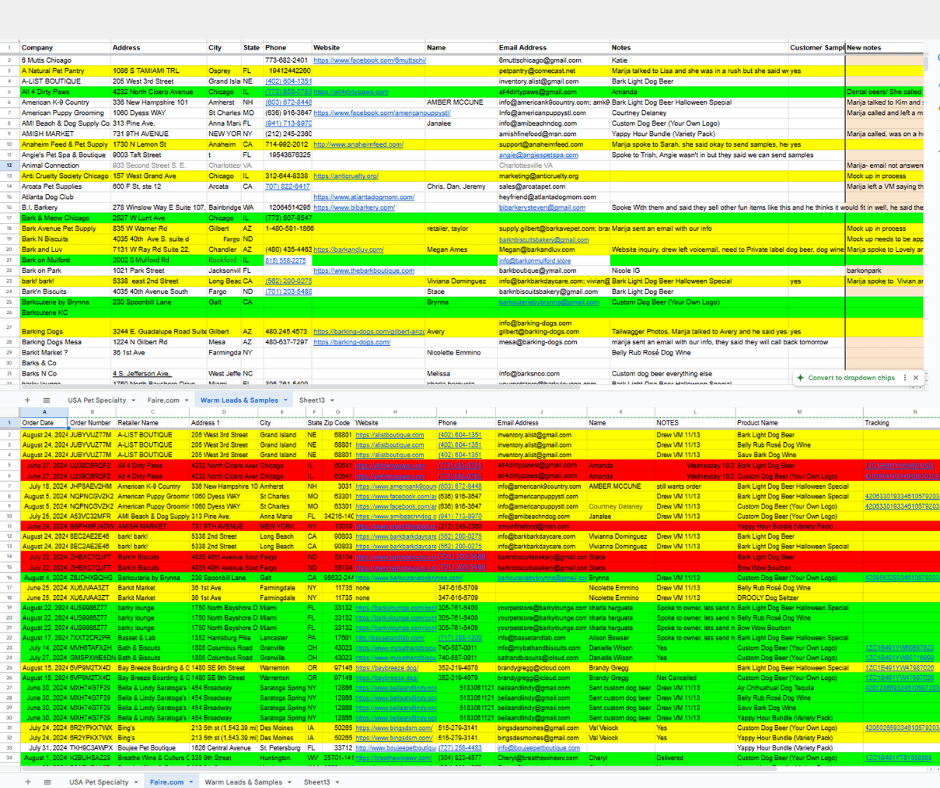
Task: Open USA Pet Specialty tab dropdown in lower spreadsheet
Action: tap(135, 782)
